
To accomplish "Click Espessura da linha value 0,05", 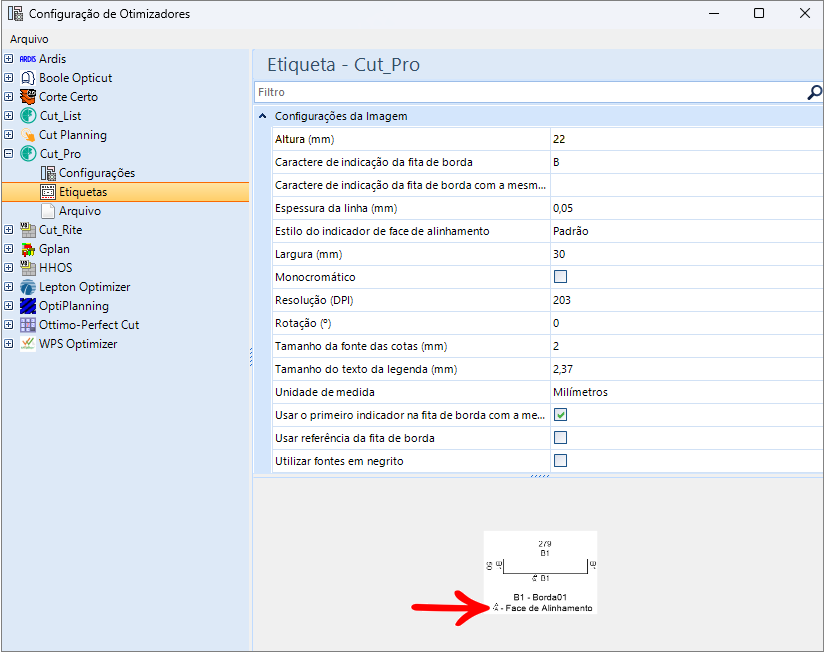I will (686, 208).
